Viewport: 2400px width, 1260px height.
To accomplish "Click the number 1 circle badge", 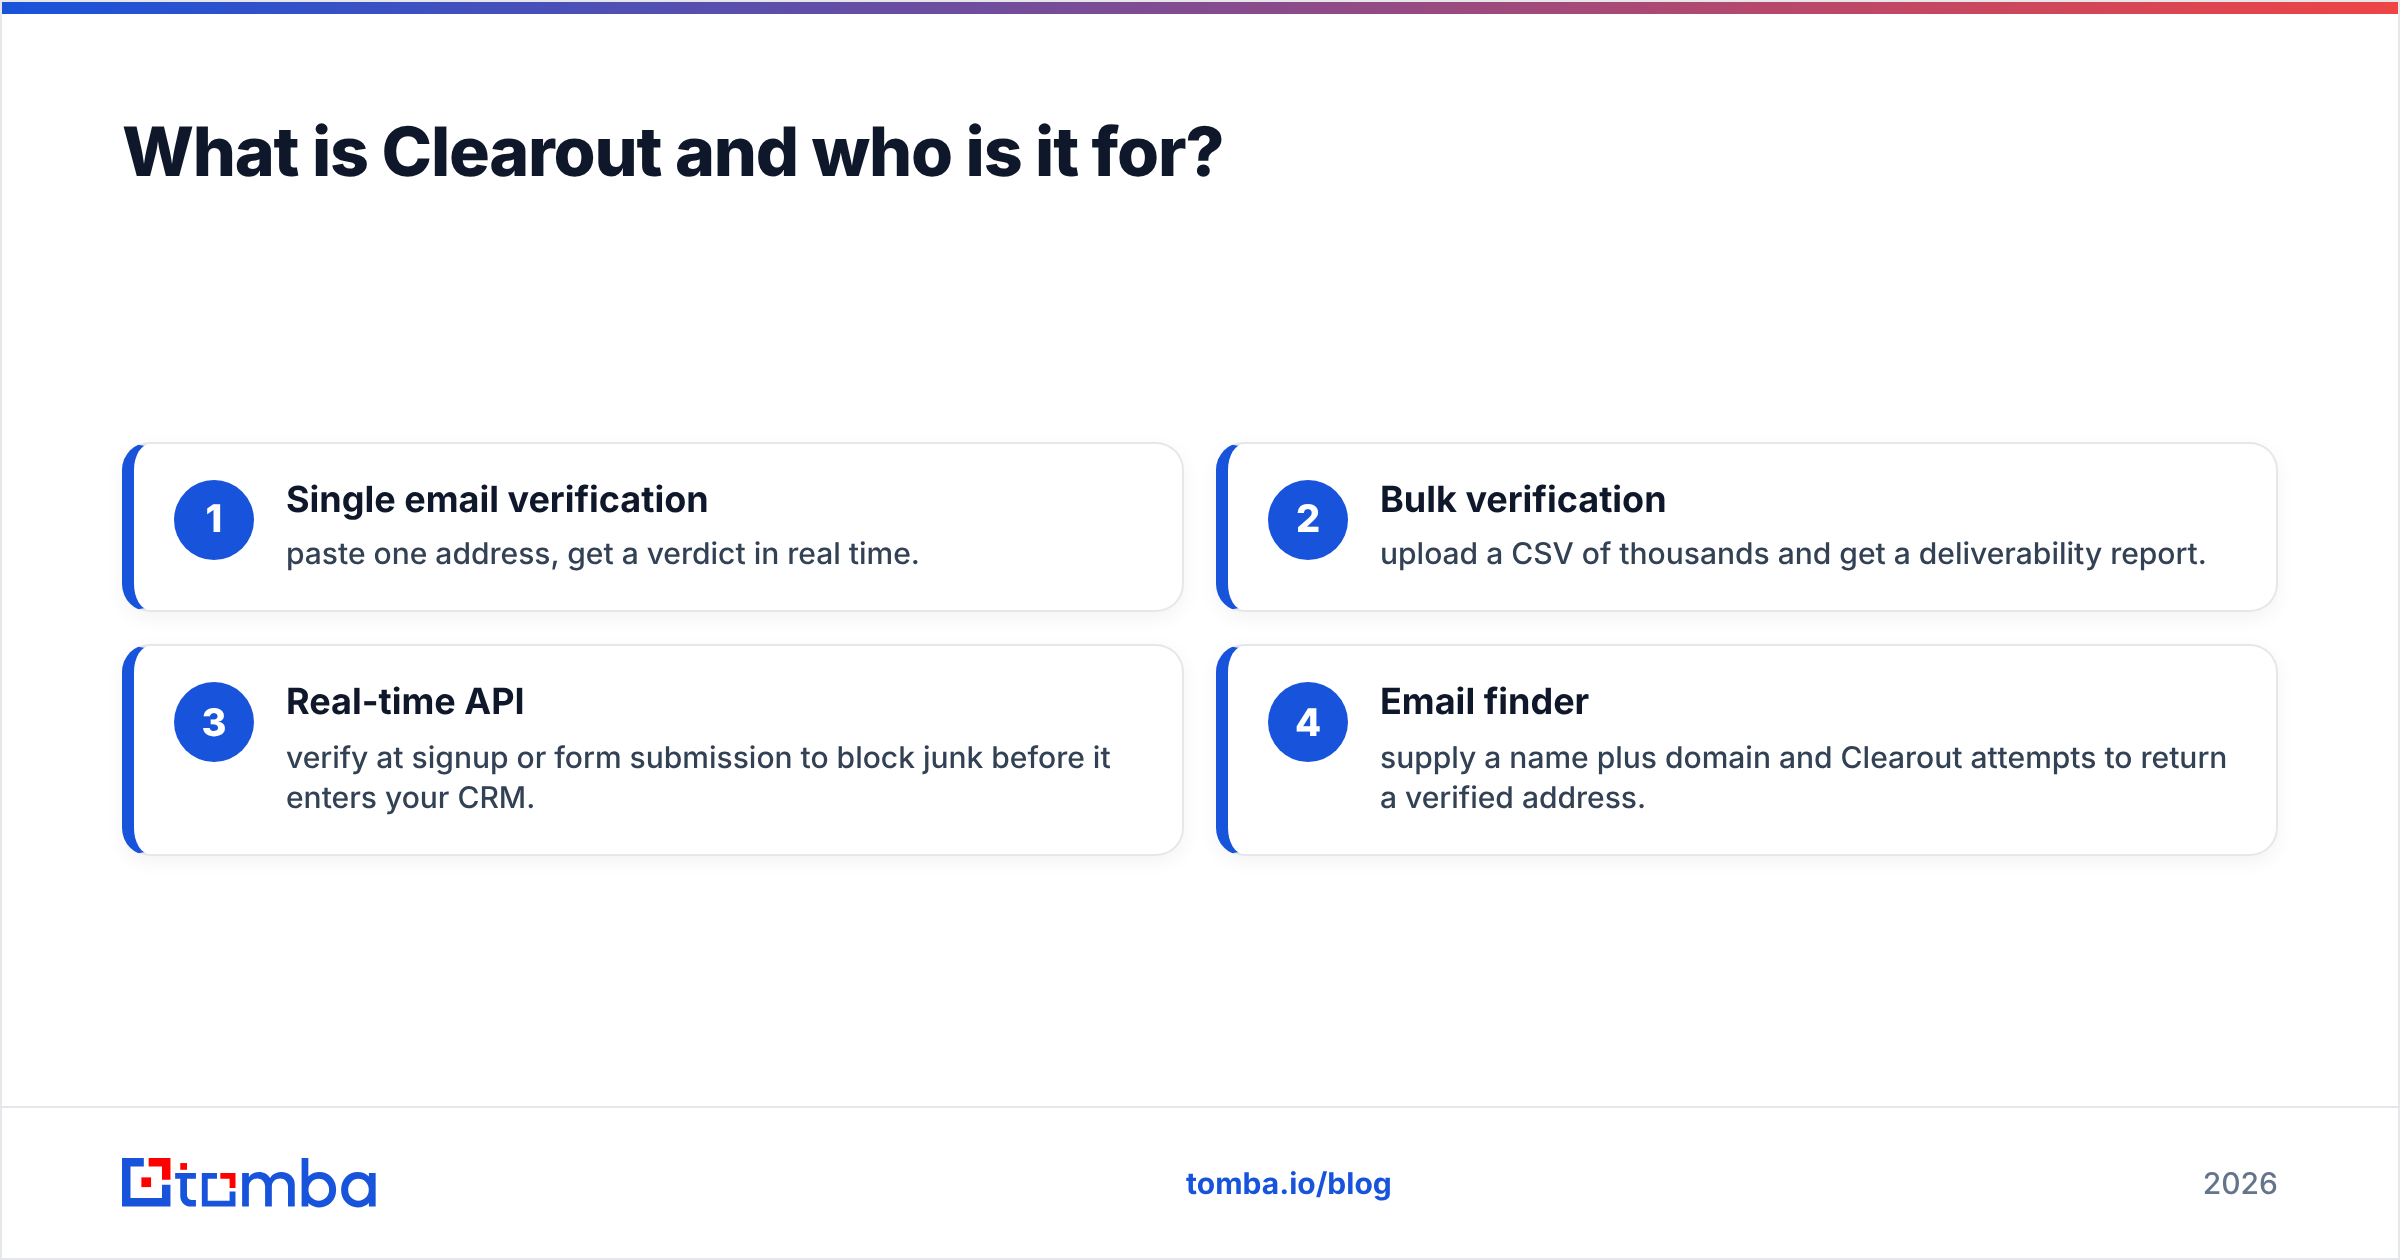I will [214, 520].
